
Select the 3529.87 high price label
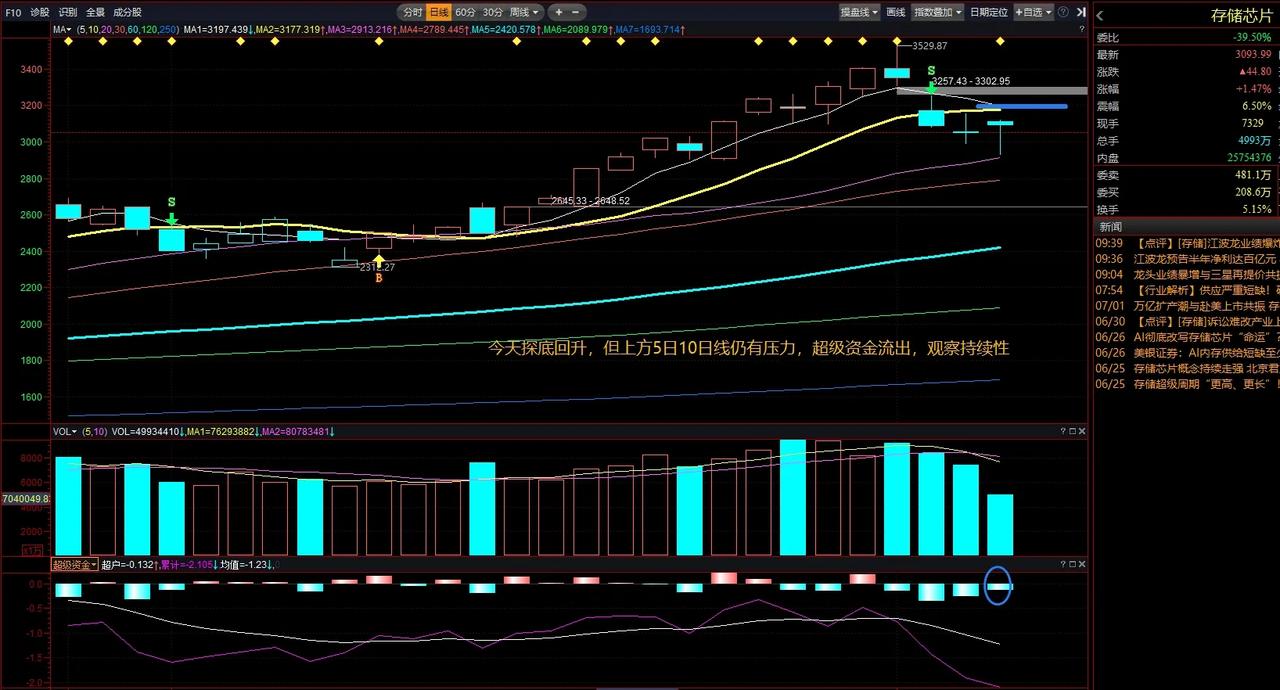929,46
